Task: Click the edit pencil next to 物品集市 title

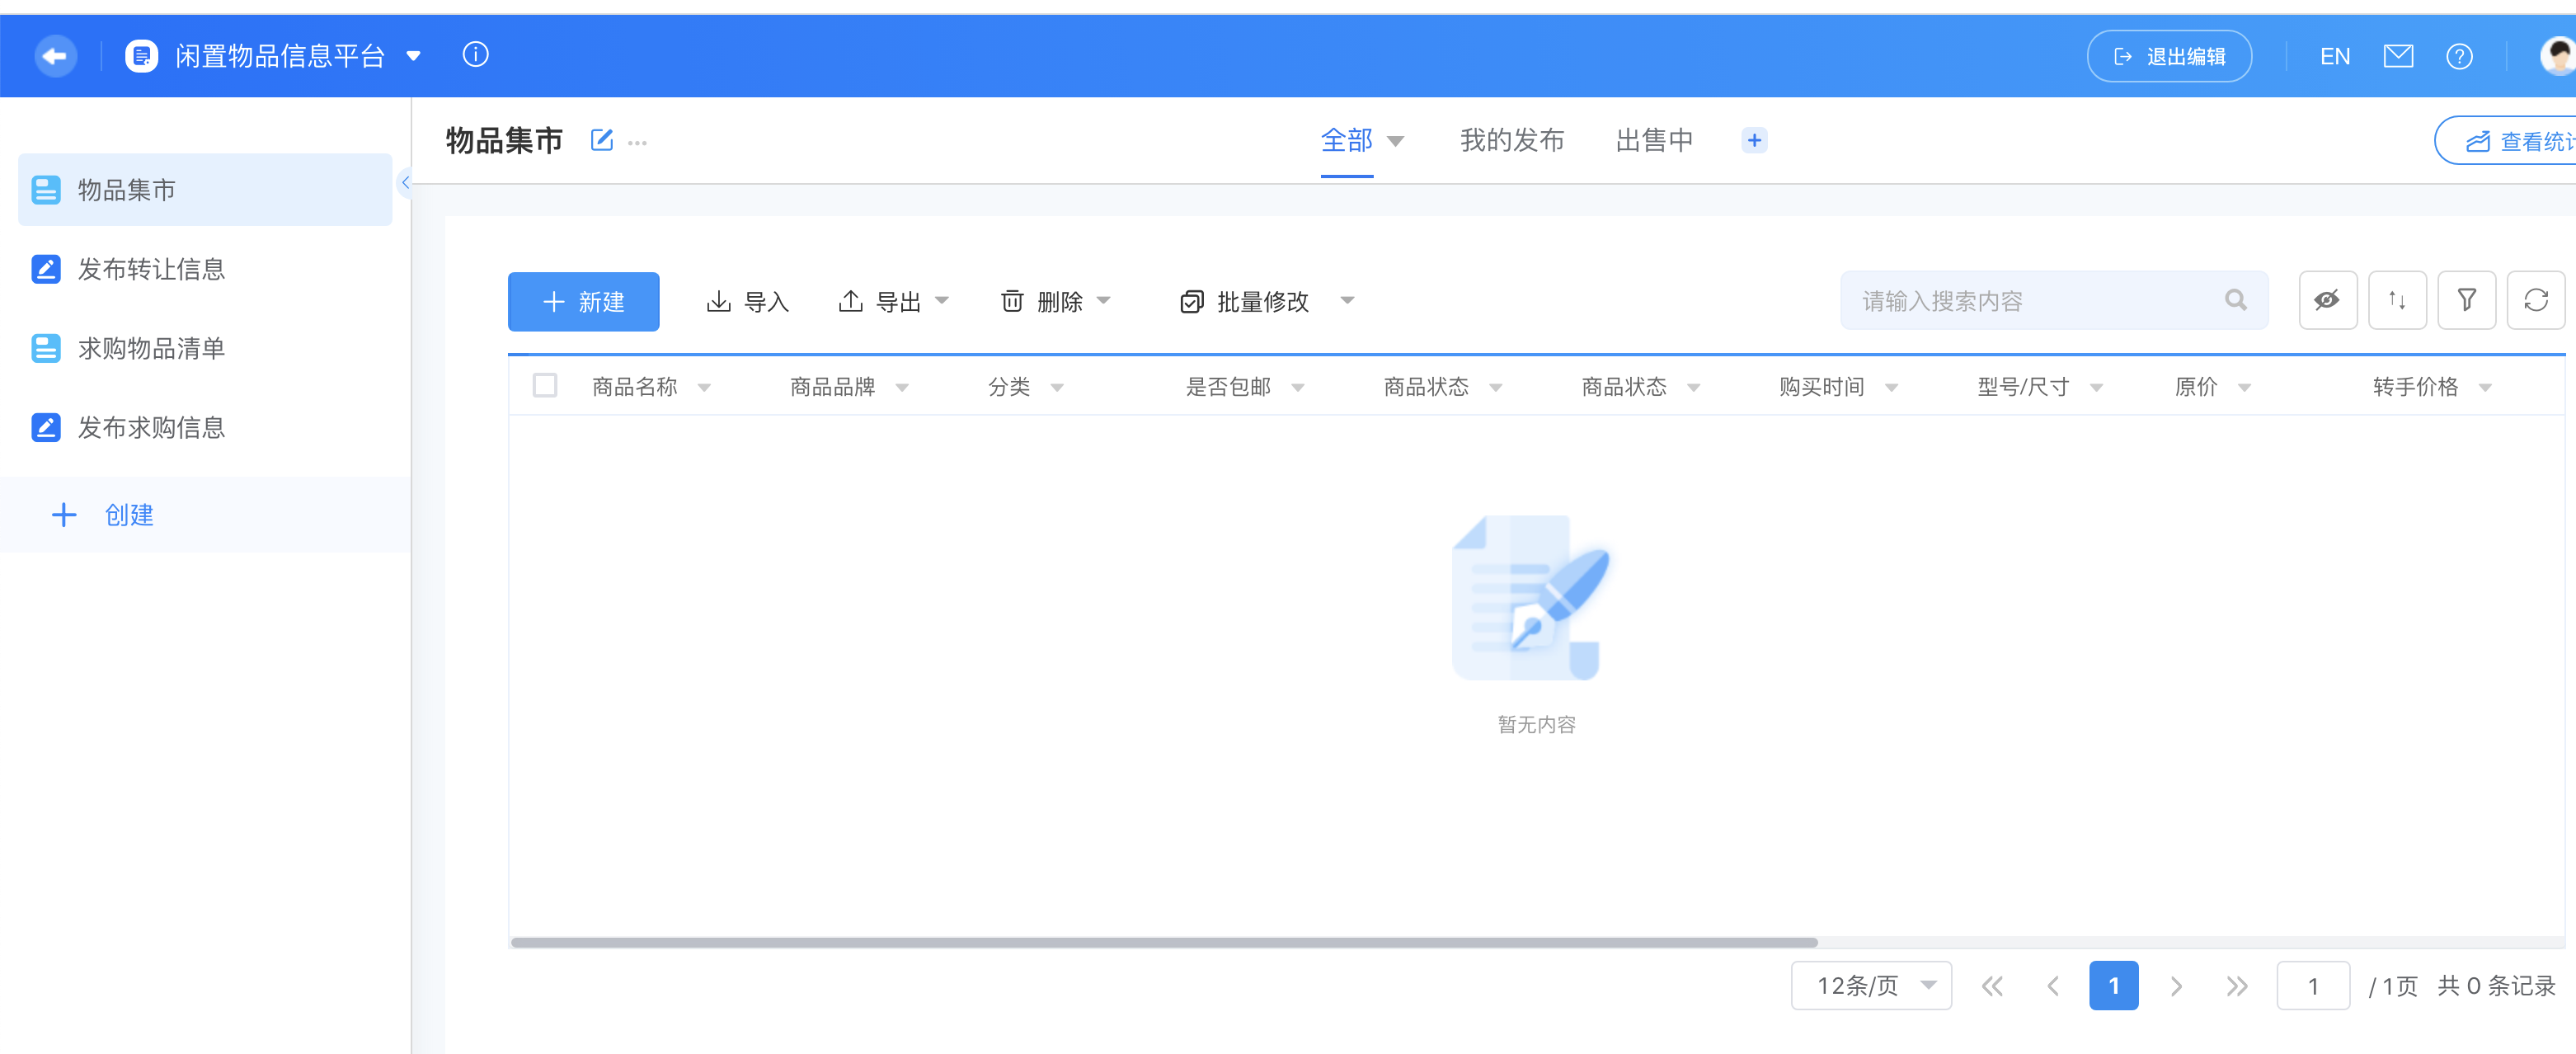Action: click(601, 140)
